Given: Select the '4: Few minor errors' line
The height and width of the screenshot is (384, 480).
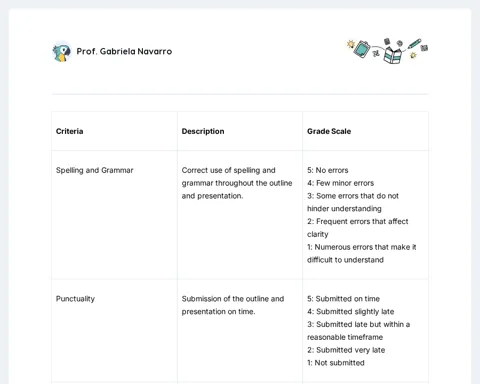Looking at the screenshot, I should click(x=341, y=183).
